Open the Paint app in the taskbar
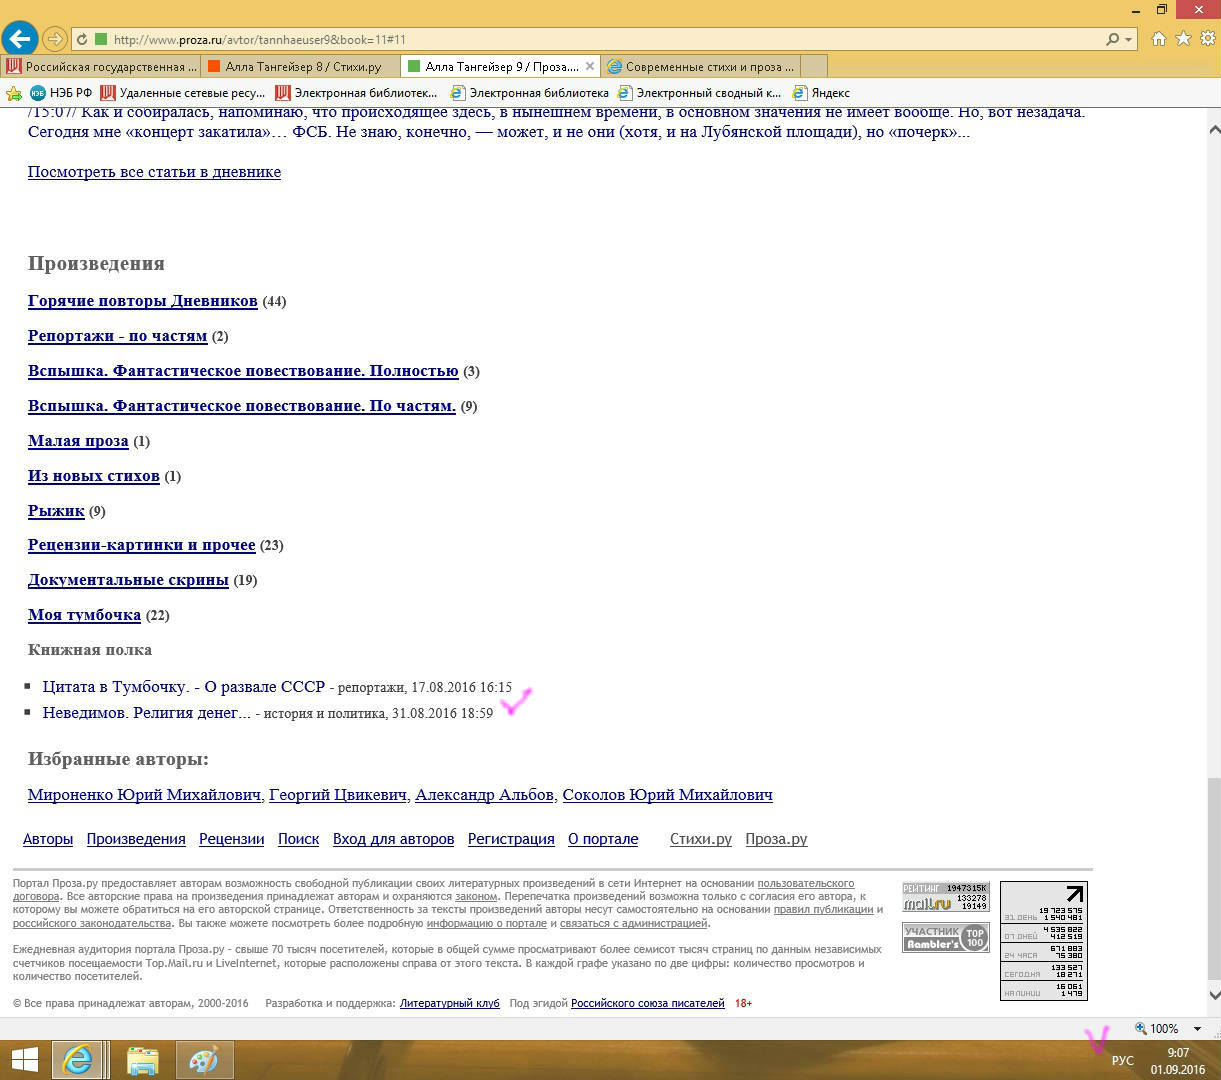The width and height of the screenshot is (1221, 1080). pos(204,1060)
